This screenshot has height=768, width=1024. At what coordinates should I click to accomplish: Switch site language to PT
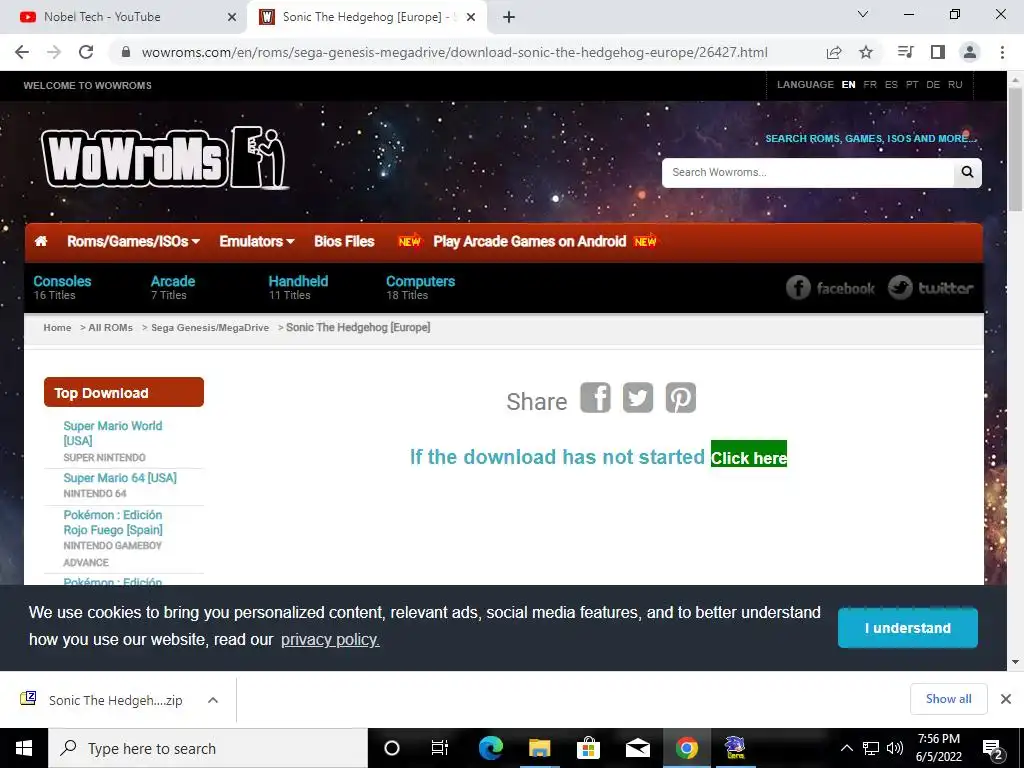[x=912, y=85]
